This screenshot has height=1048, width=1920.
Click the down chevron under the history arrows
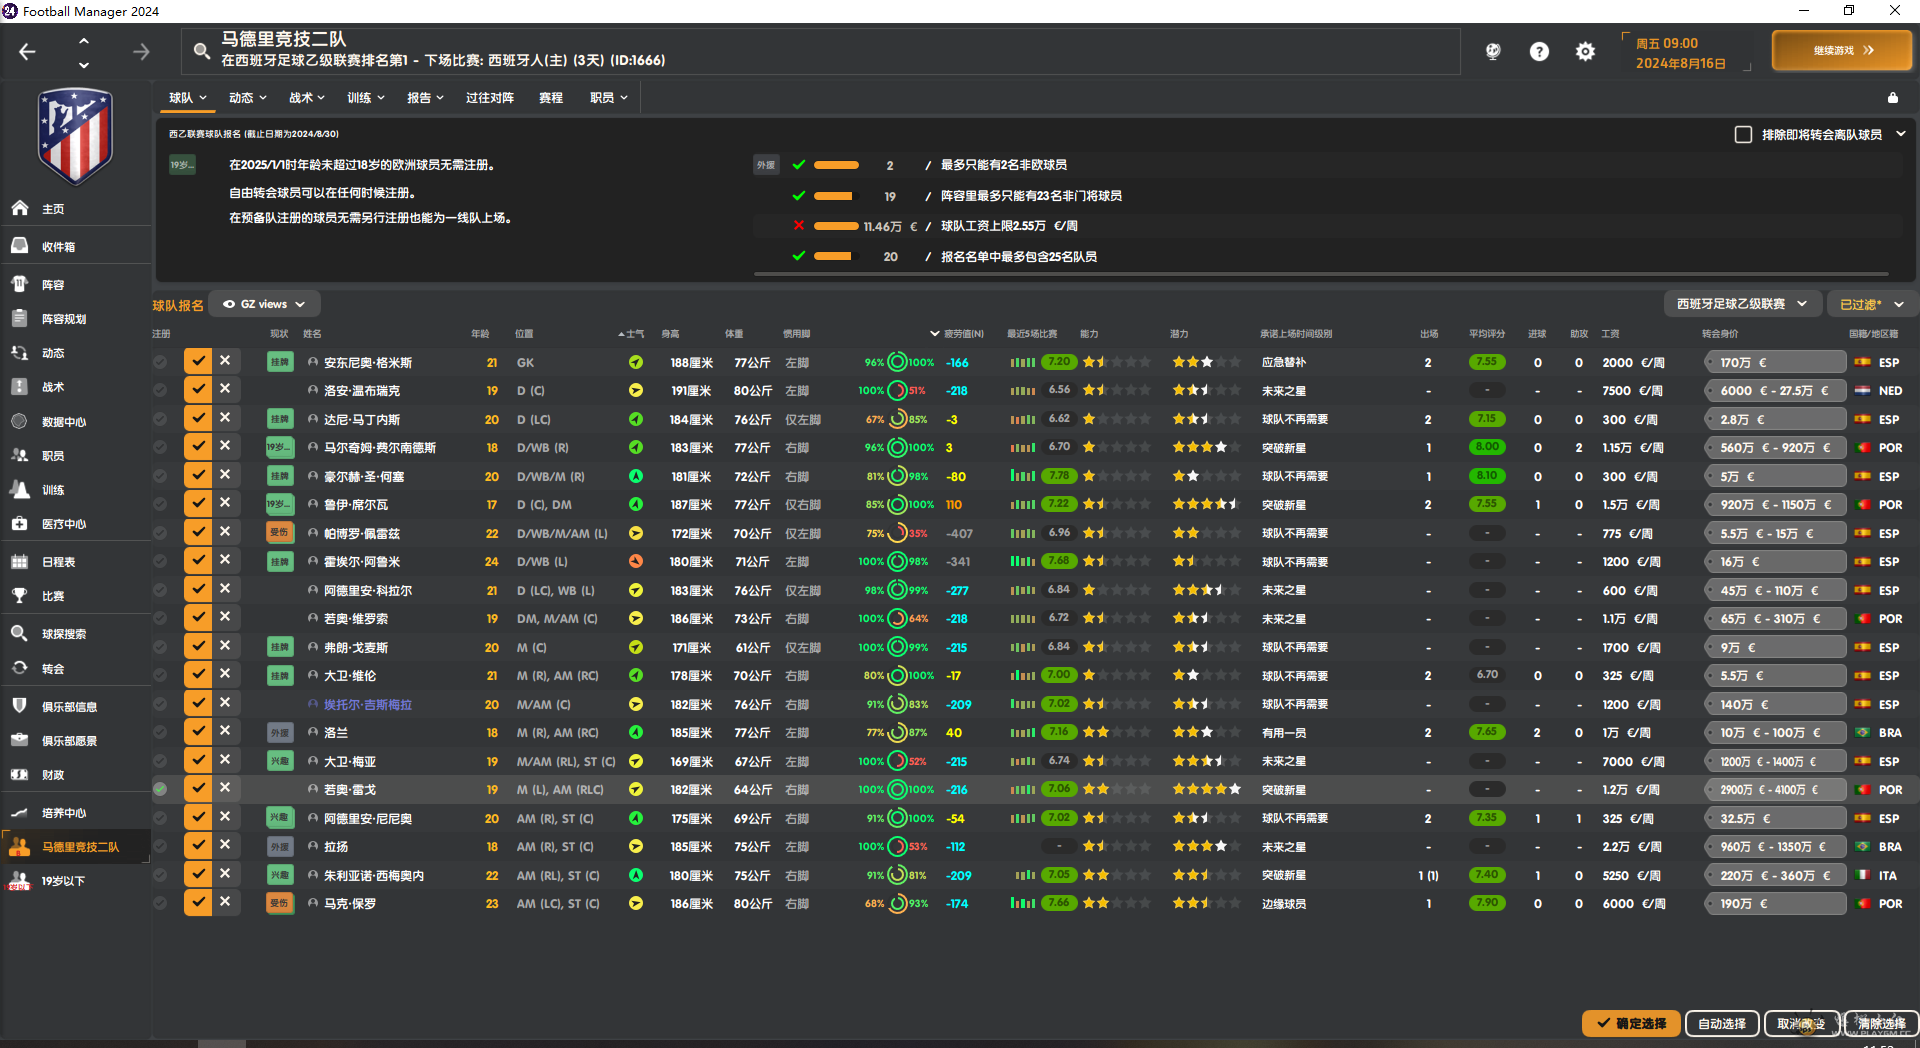point(84,65)
